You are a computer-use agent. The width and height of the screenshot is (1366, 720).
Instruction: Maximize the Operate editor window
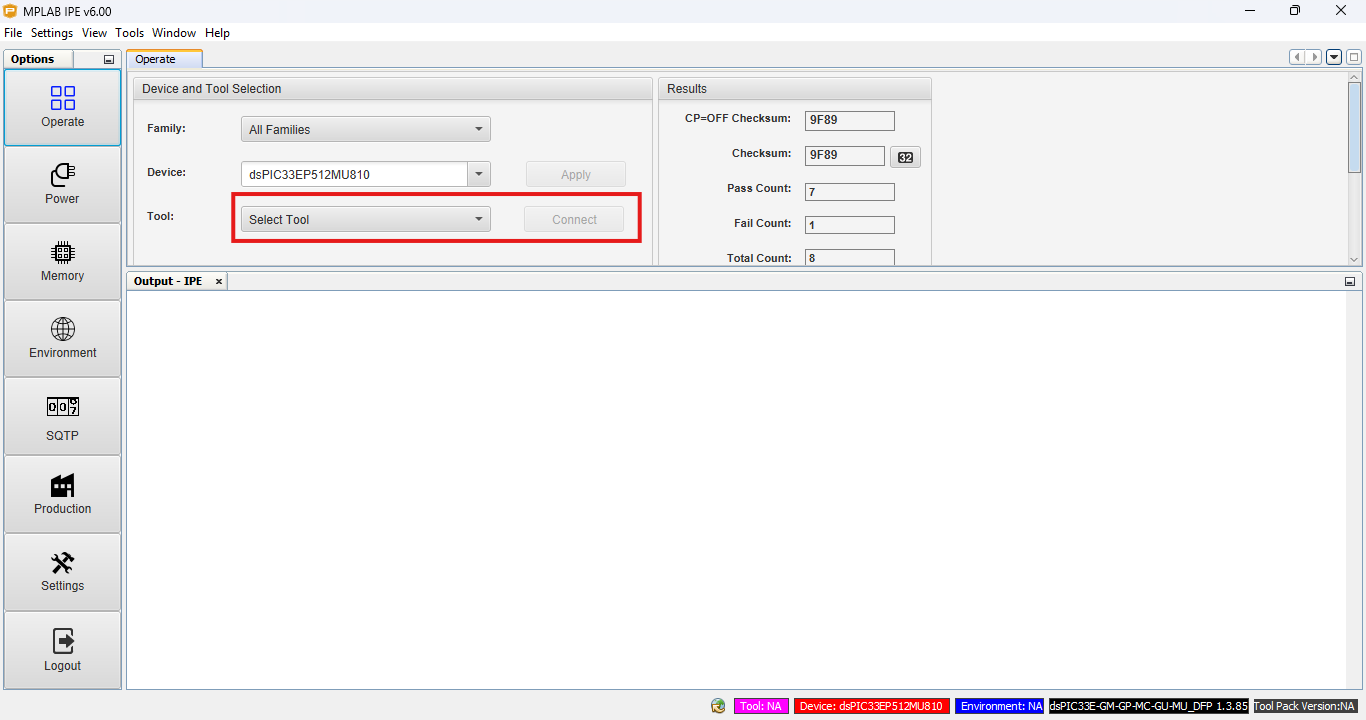(1353, 58)
